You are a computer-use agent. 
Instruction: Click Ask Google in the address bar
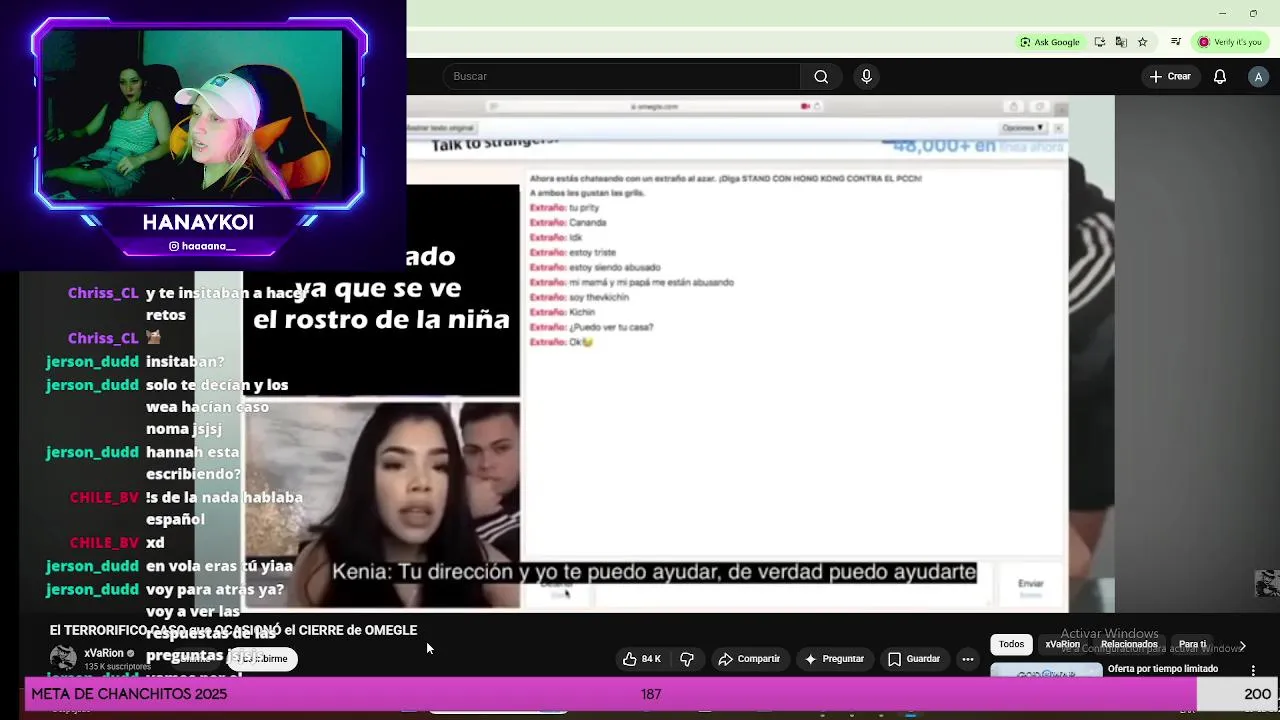click(1050, 42)
